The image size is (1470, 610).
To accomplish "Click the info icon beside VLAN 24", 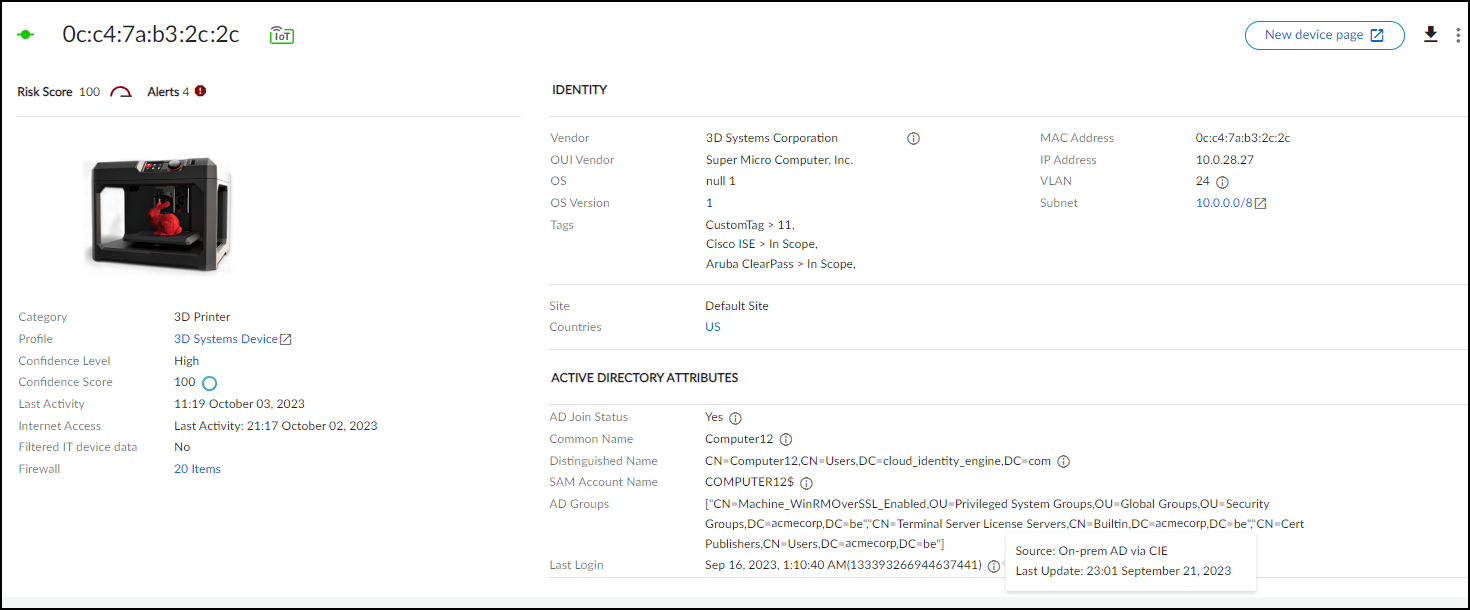I will tap(1222, 182).
